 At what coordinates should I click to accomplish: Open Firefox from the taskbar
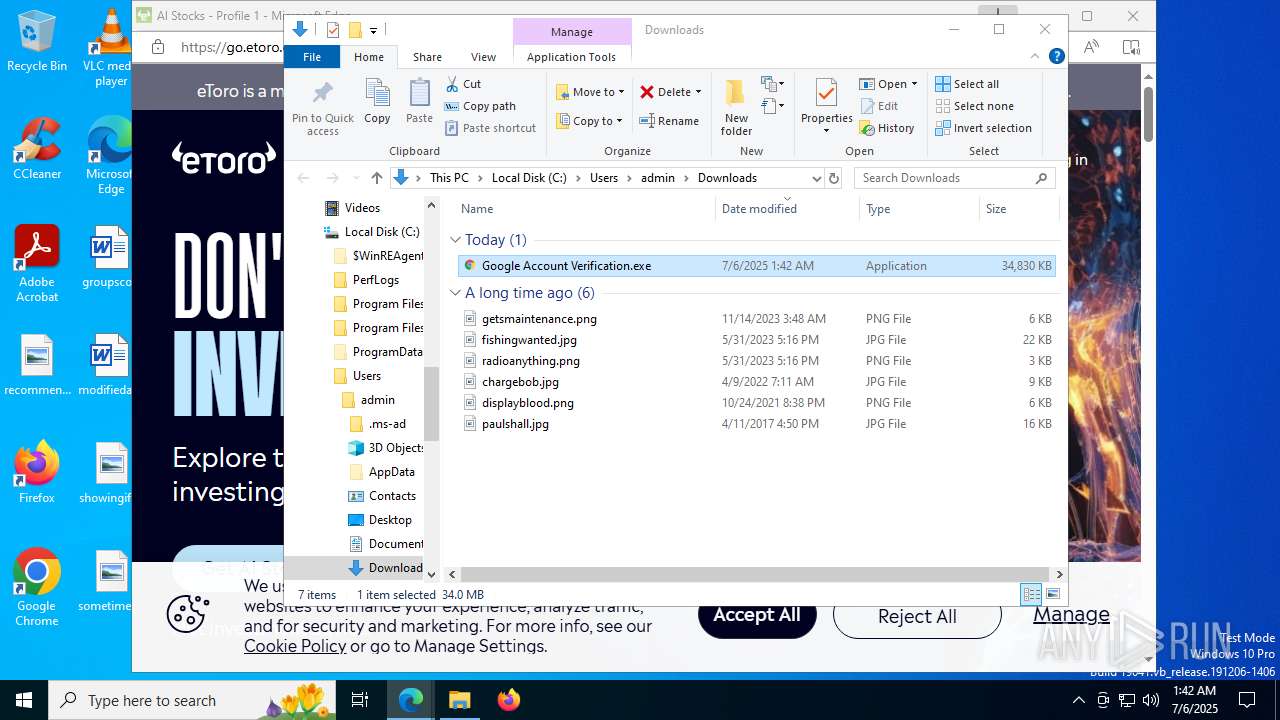[509, 700]
